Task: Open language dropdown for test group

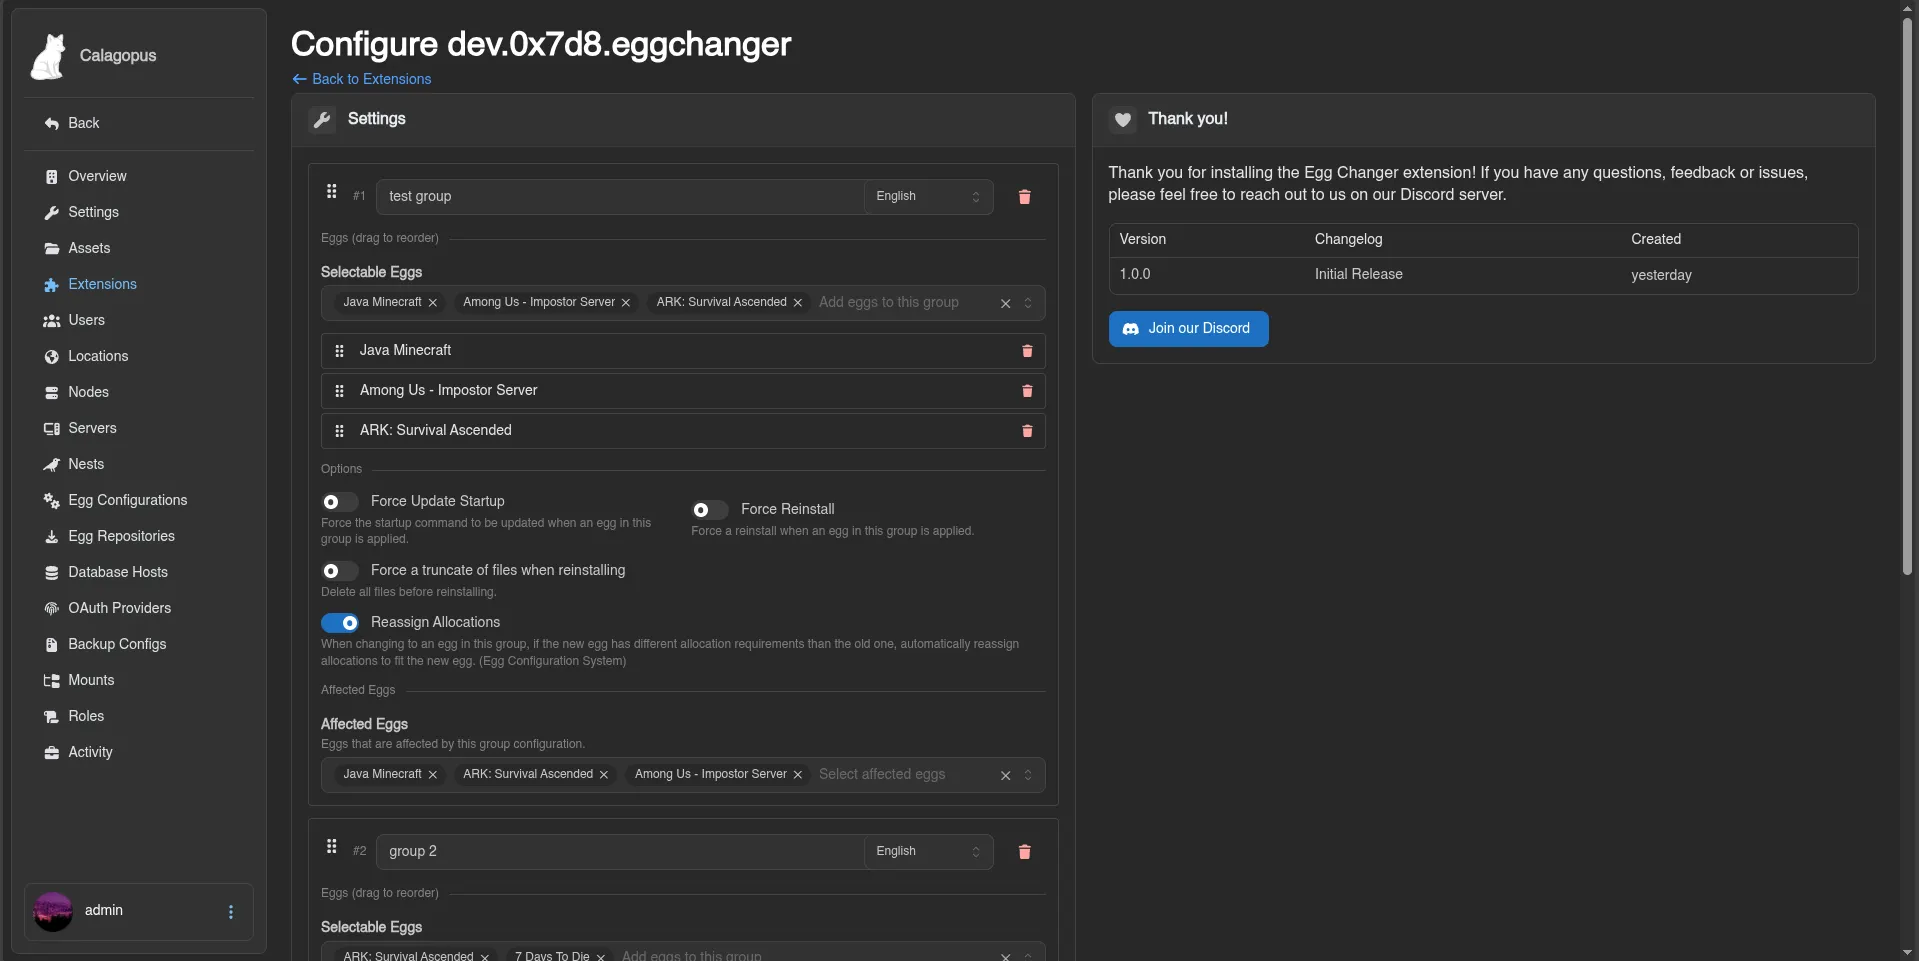Action: 928,197
